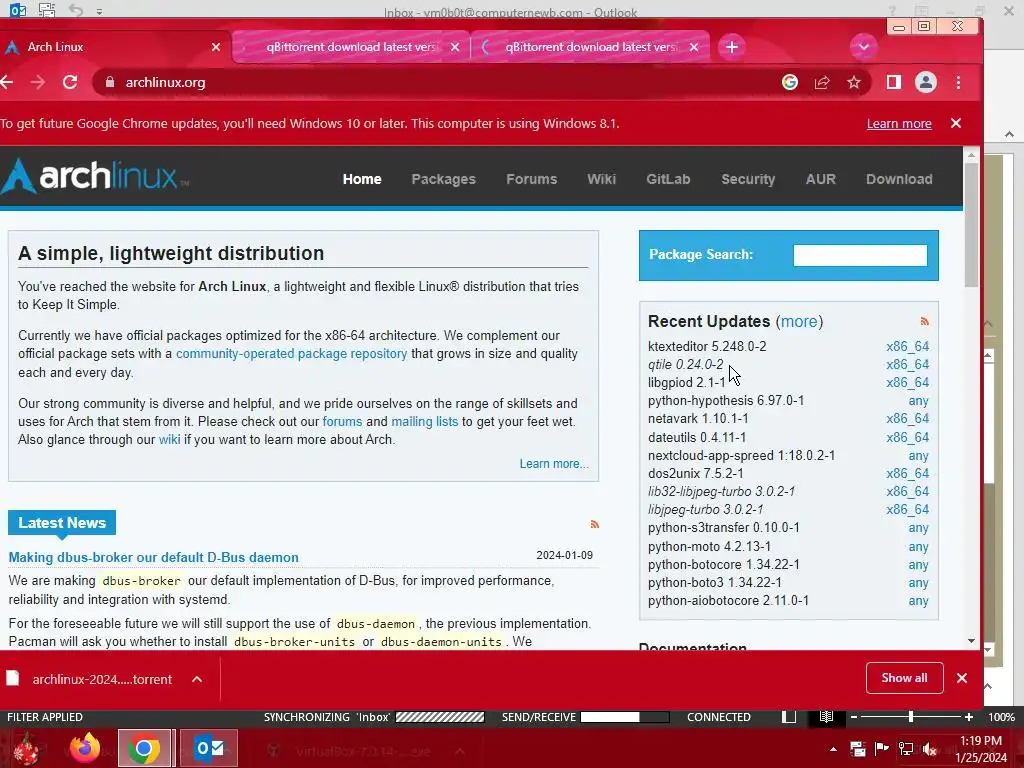
Task: Open Chrome side panel icon
Action: (893, 82)
